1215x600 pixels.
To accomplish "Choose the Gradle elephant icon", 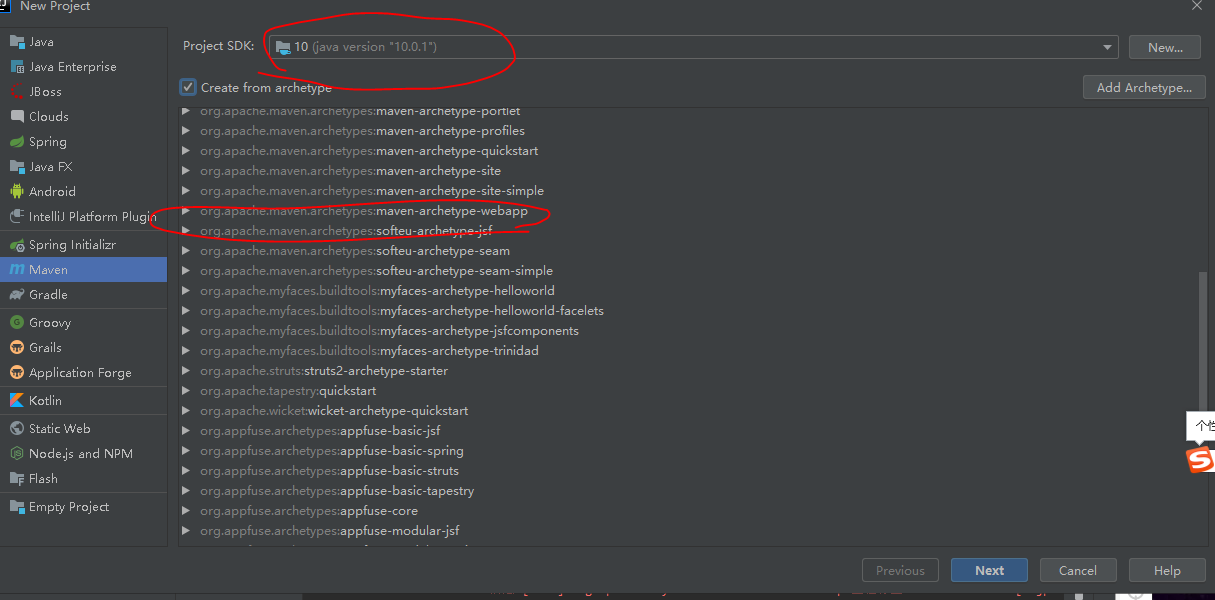I will point(16,295).
